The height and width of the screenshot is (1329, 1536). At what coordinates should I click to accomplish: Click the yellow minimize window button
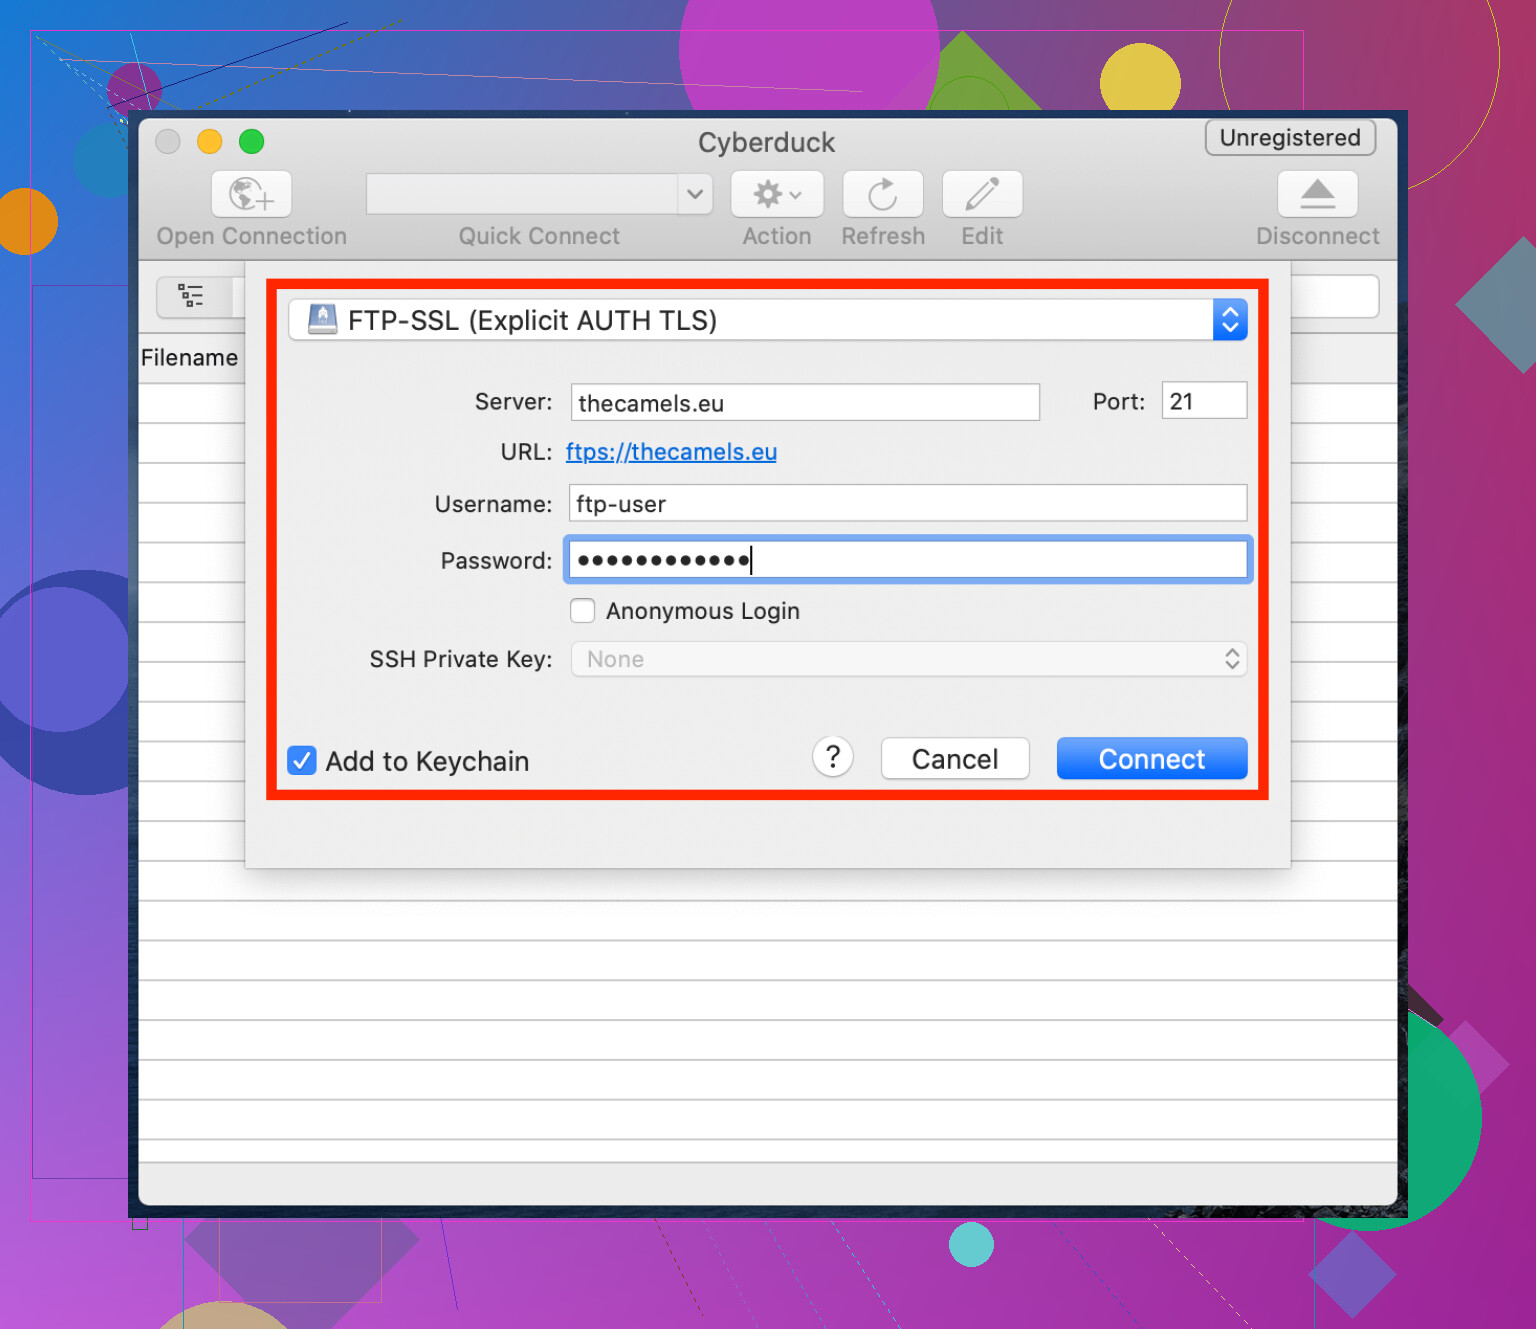pyautogui.click(x=210, y=142)
